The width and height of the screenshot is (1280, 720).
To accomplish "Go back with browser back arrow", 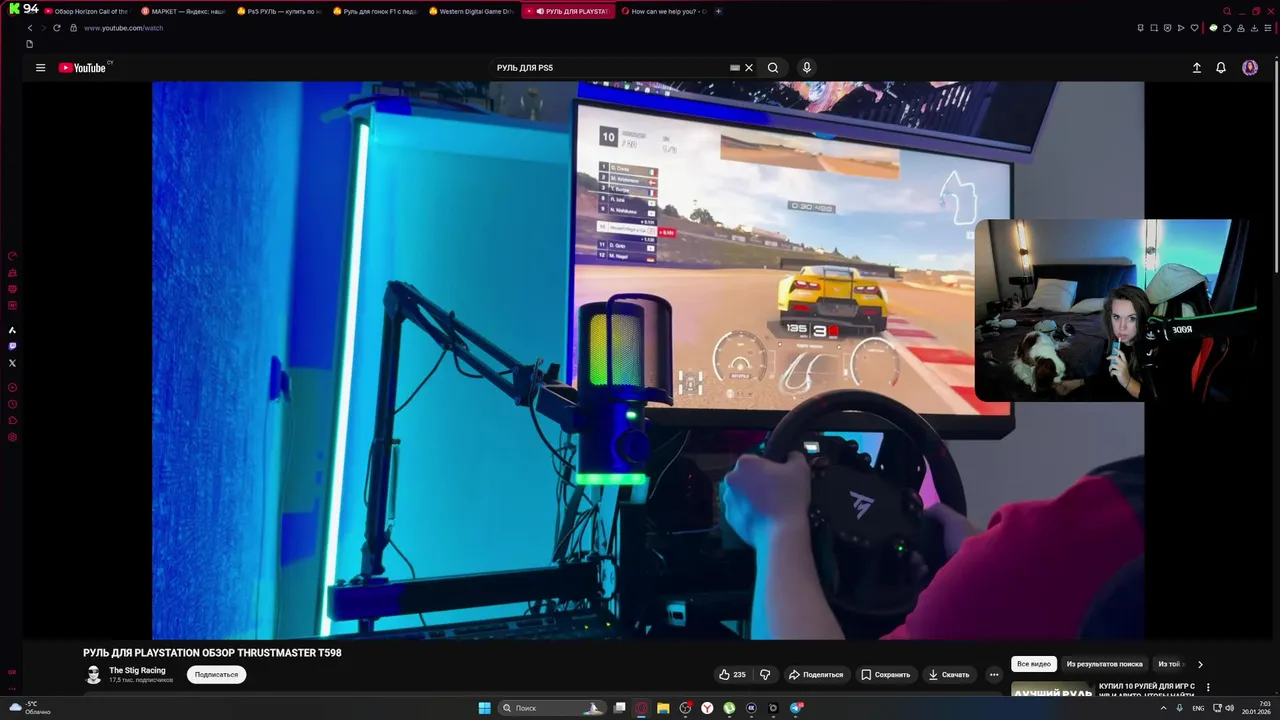I will pos(30,28).
